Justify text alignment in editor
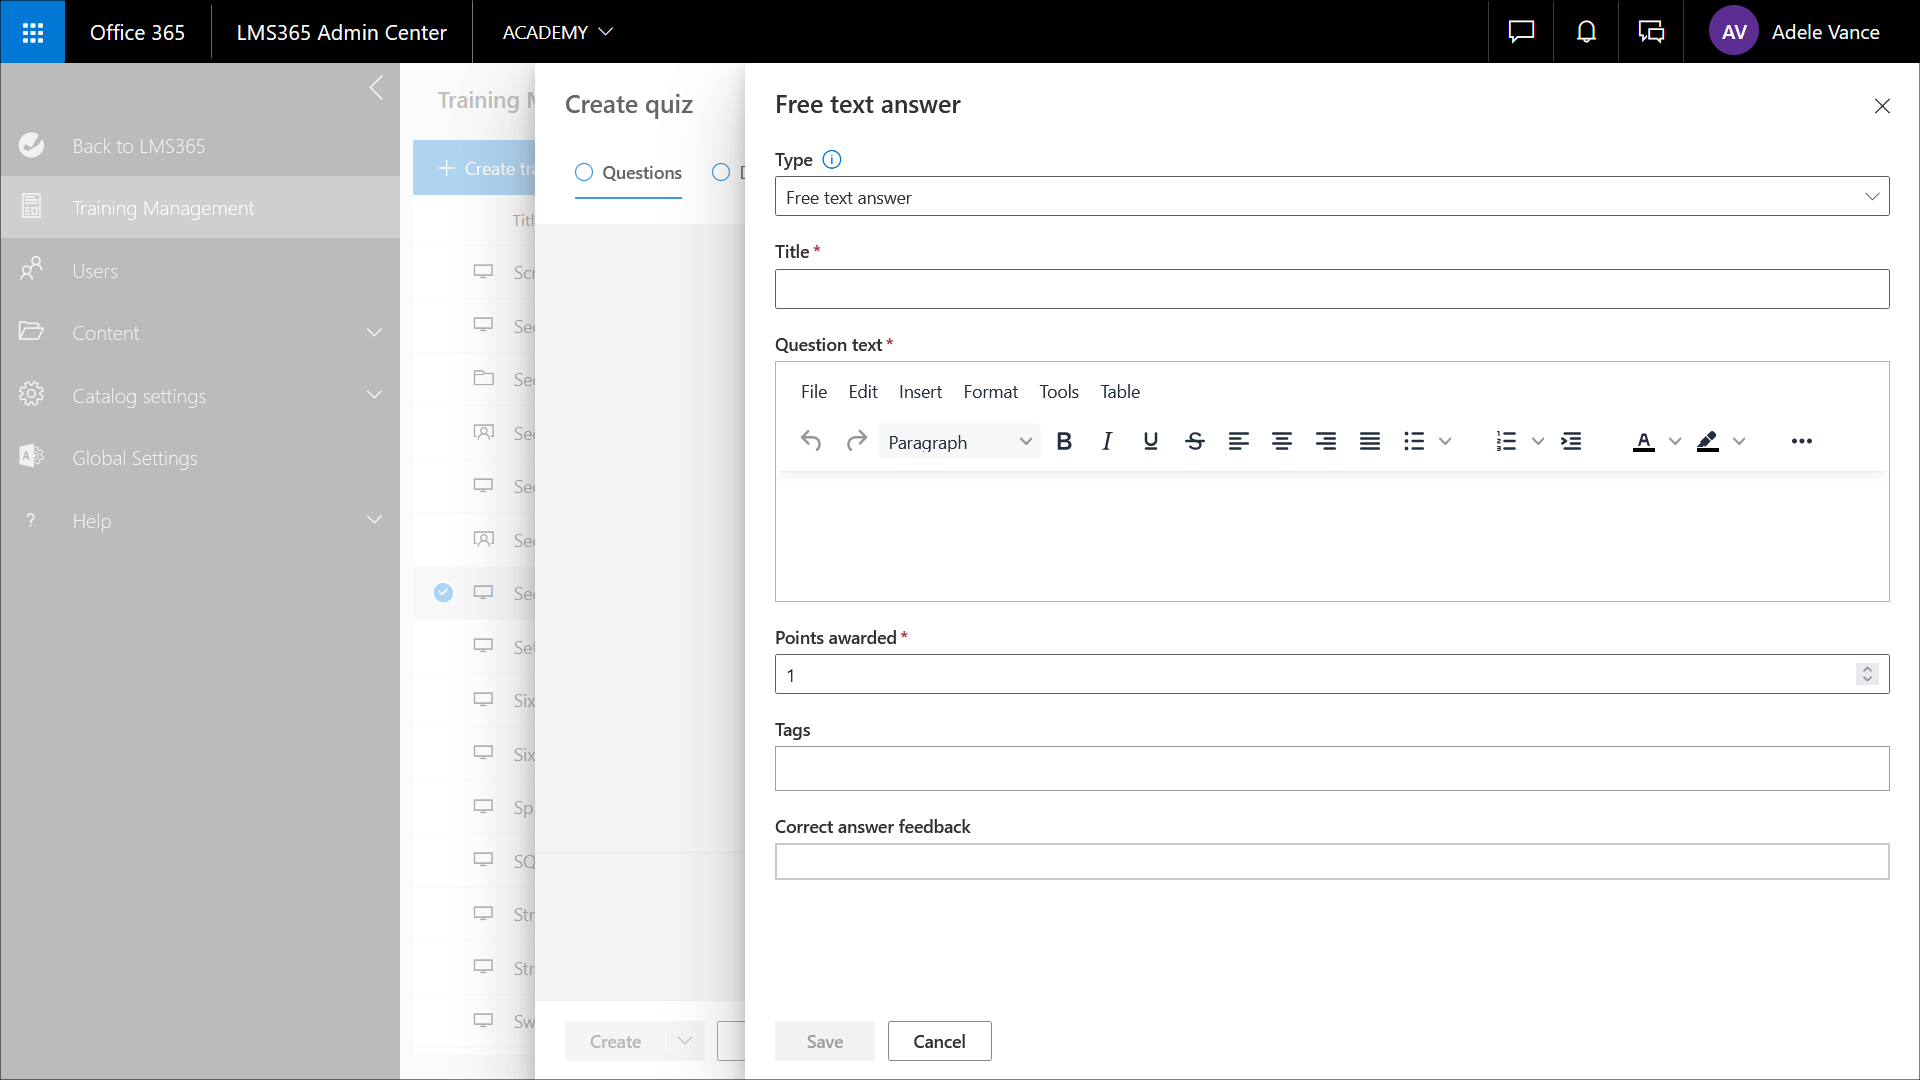This screenshot has width=1920, height=1080. (1369, 441)
